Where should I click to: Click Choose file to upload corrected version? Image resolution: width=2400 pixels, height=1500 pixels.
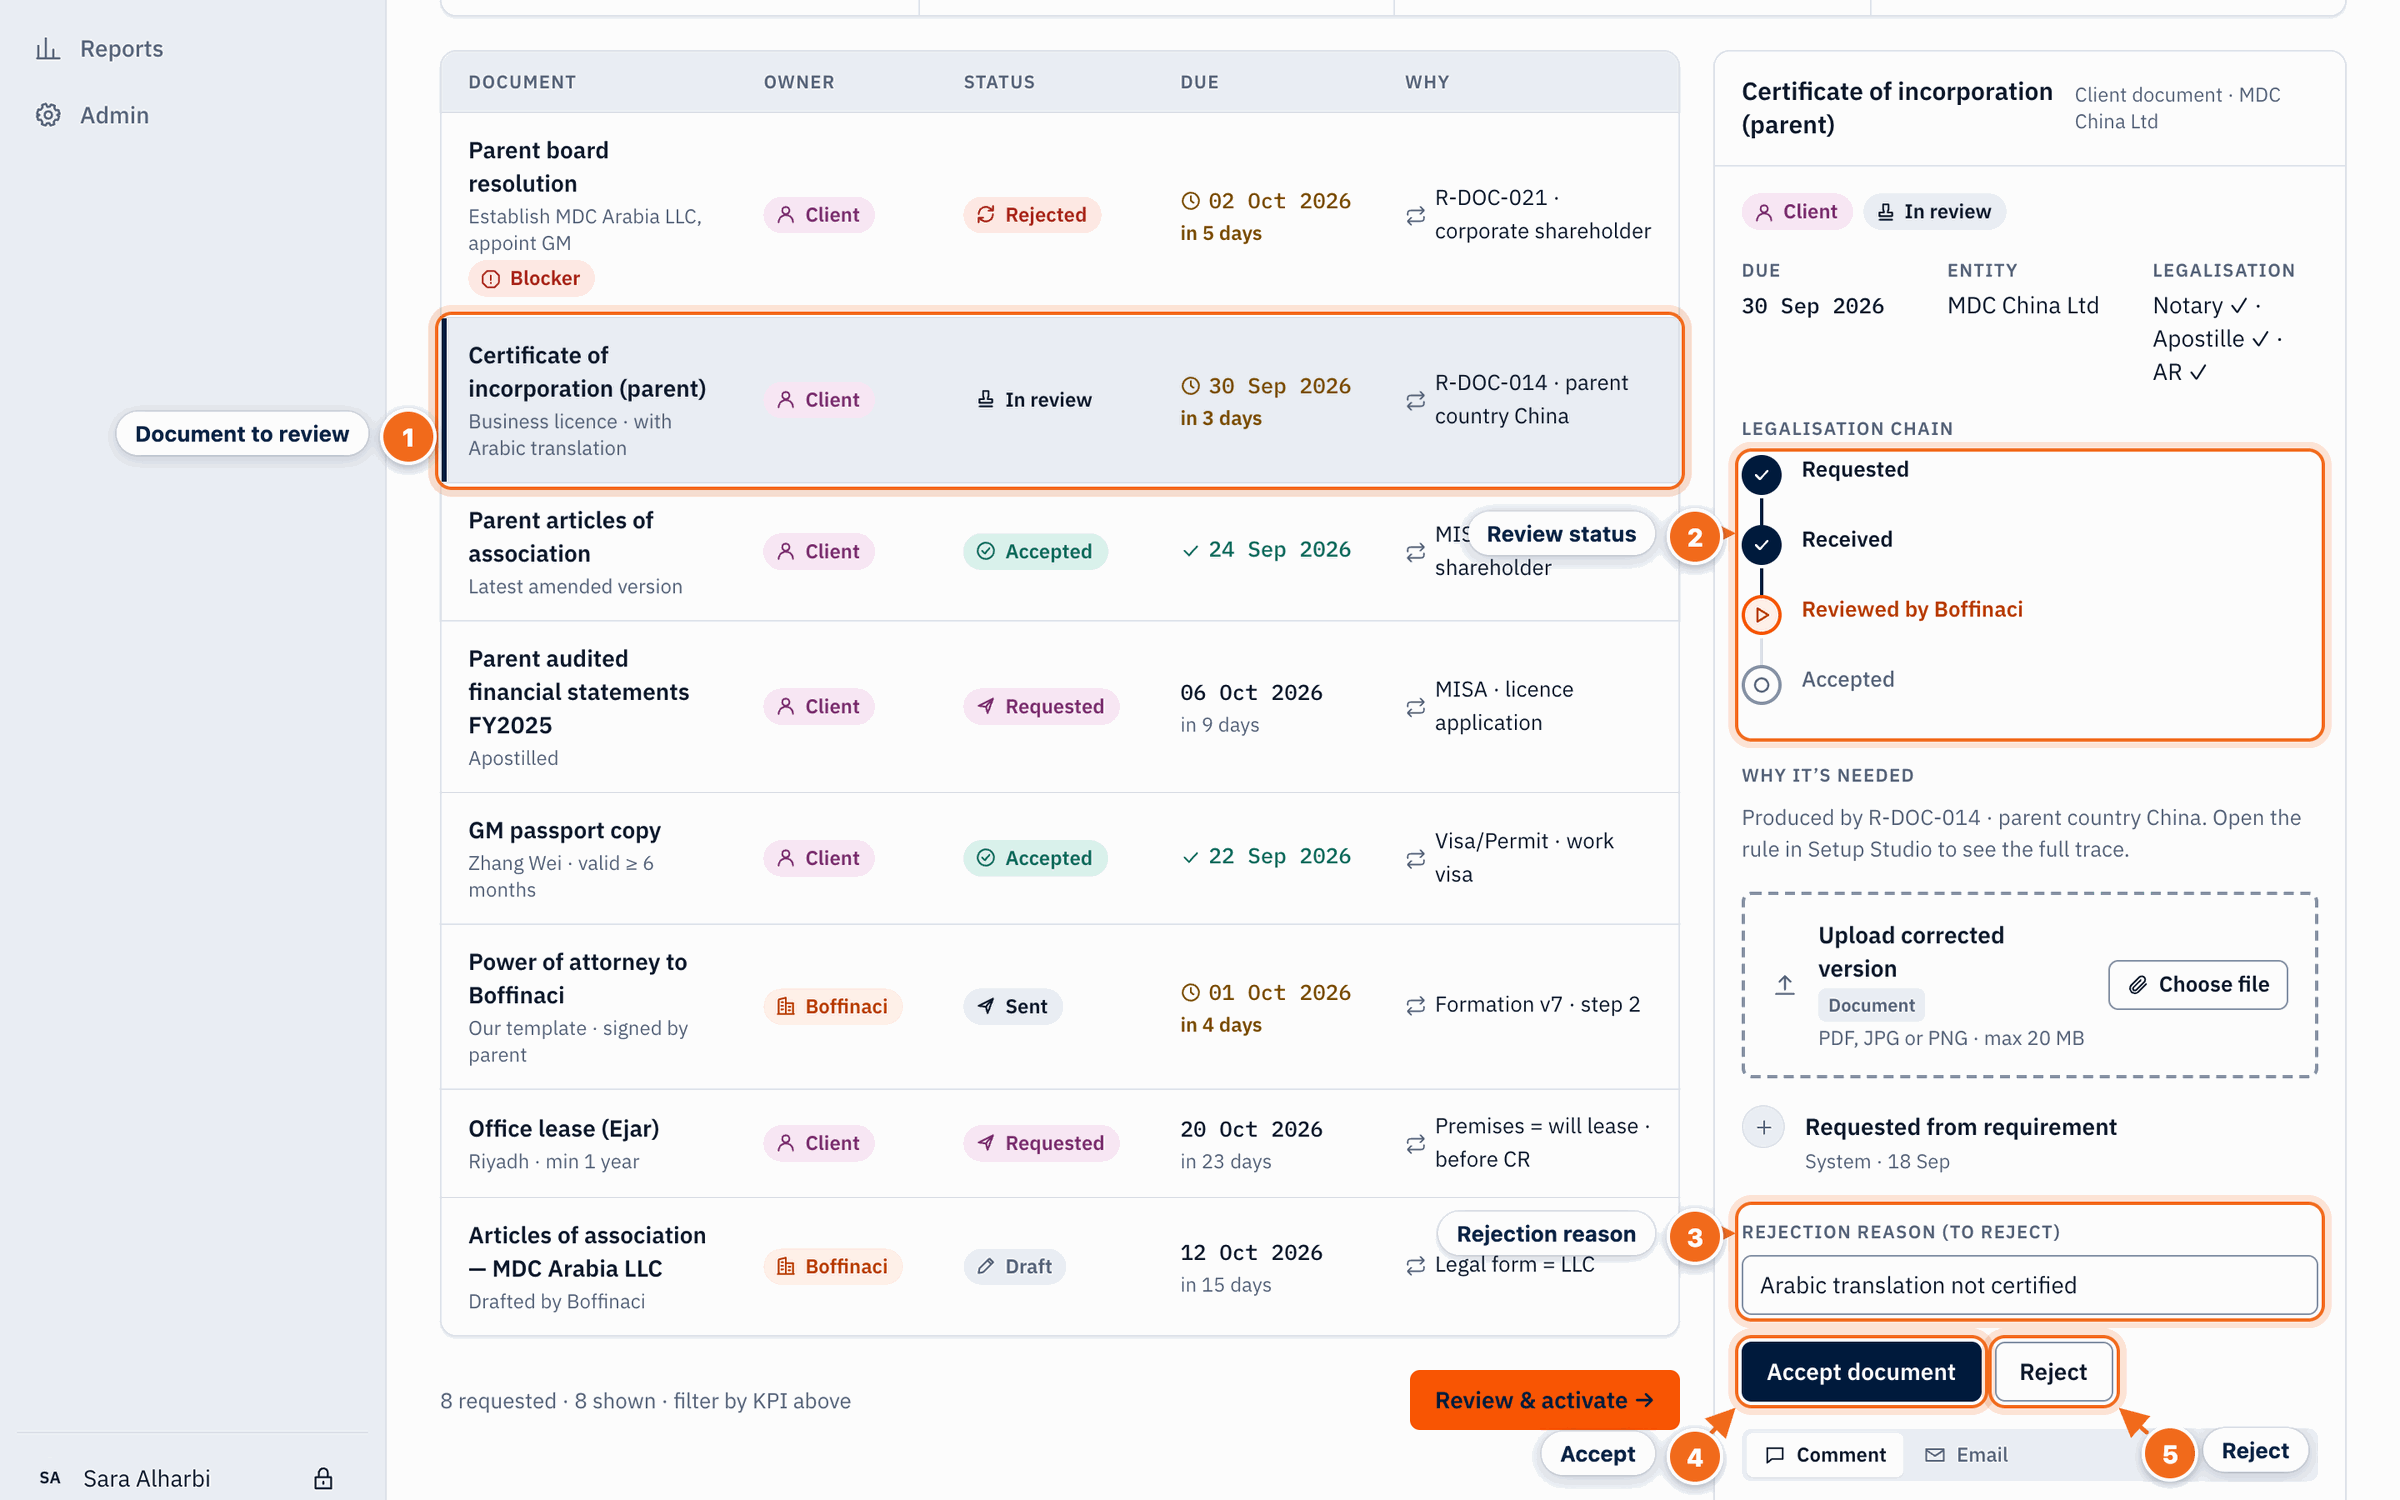pos(2198,985)
